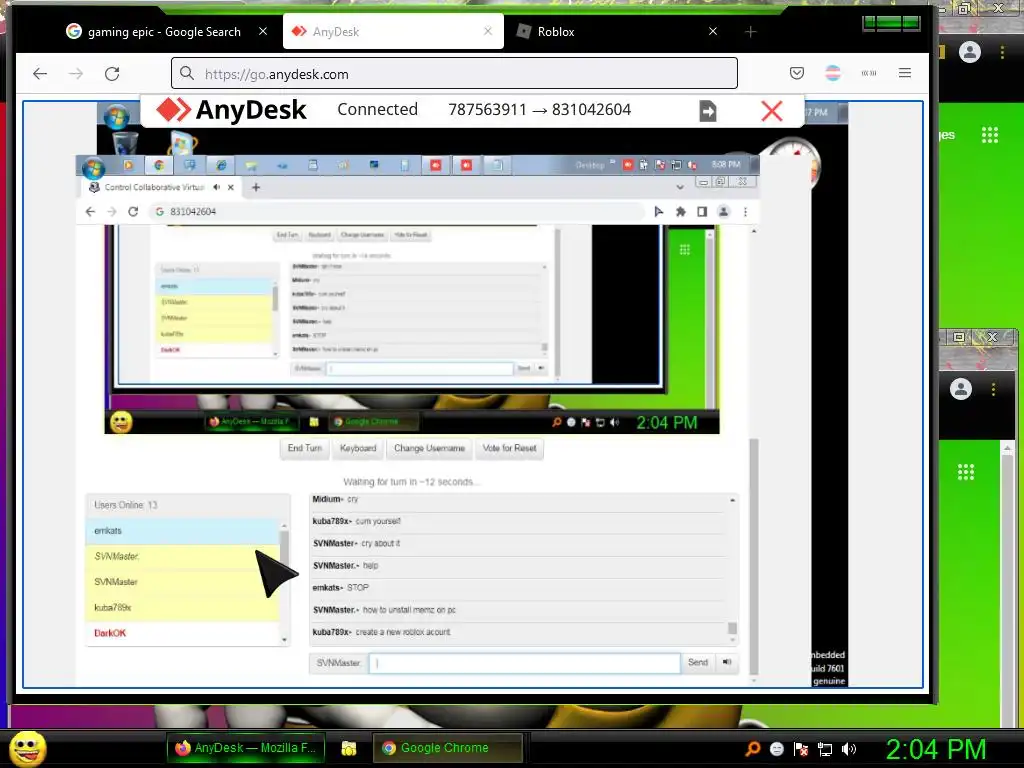Go back in the Firefox browser
The image size is (1024, 768).
click(40, 73)
